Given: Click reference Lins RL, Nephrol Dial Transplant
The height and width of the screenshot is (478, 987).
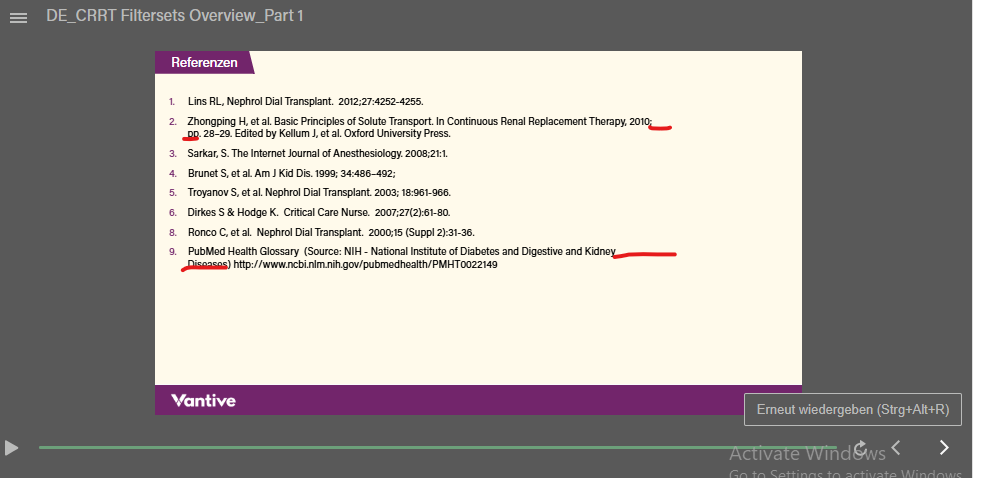Looking at the screenshot, I should tap(305, 101).
